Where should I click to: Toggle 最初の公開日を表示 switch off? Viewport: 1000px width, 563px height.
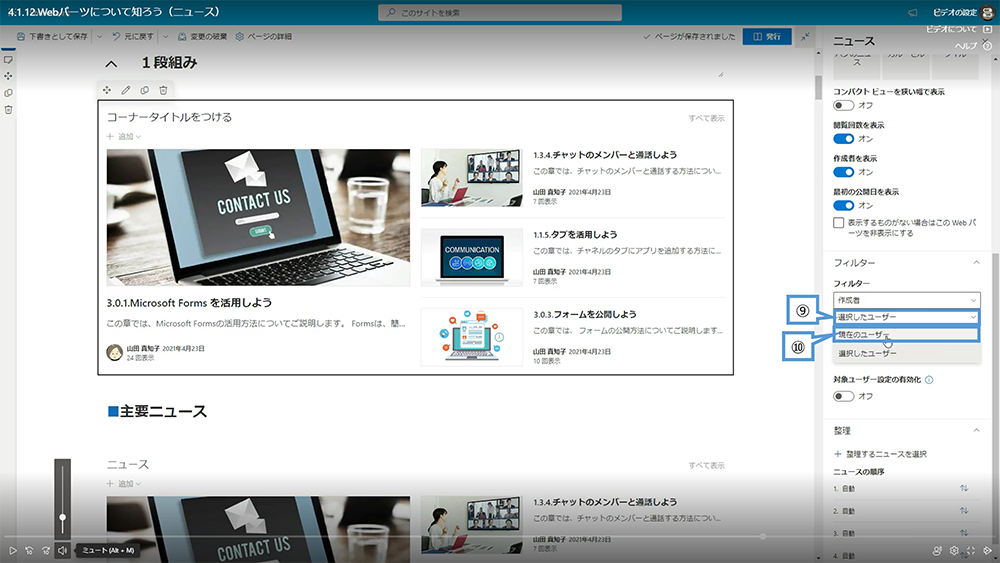point(843,205)
